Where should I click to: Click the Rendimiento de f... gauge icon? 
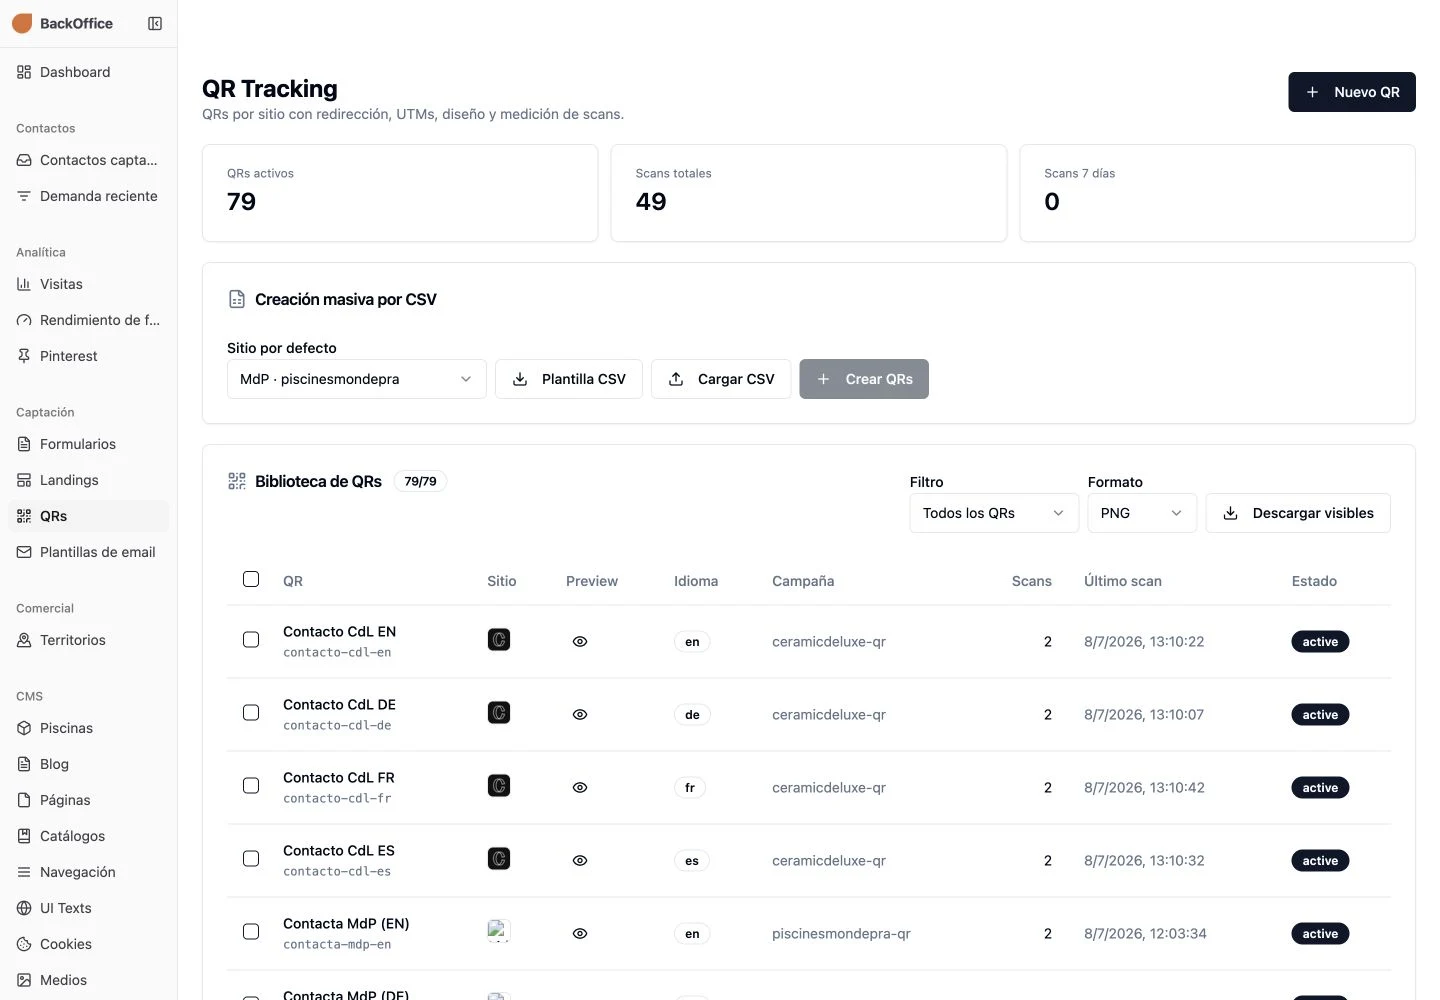(x=24, y=320)
